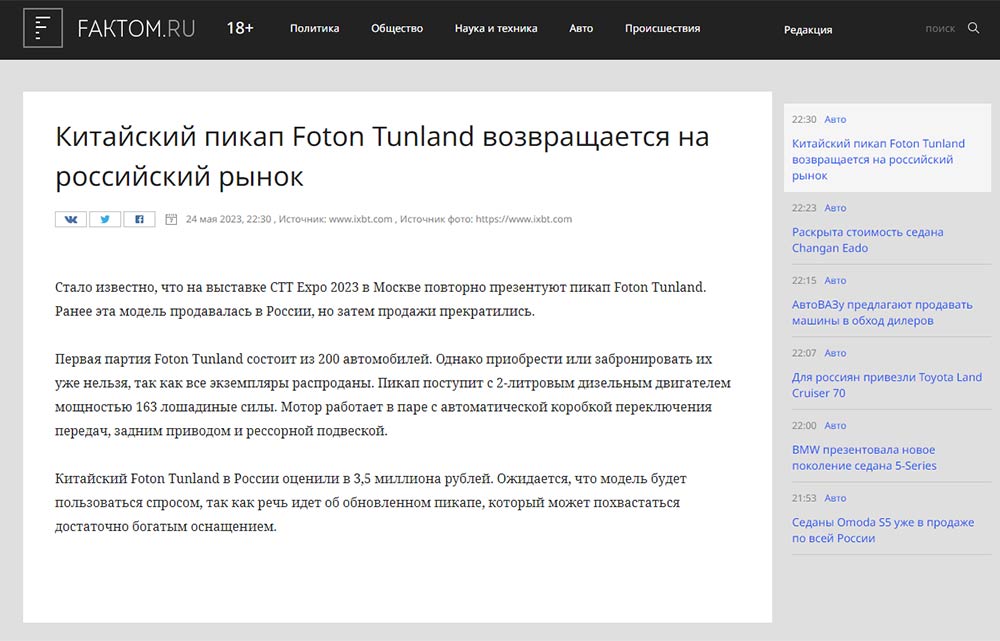Share article on Twitter
This screenshot has width=1000, height=641.
pyautogui.click(x=105, y=219)
